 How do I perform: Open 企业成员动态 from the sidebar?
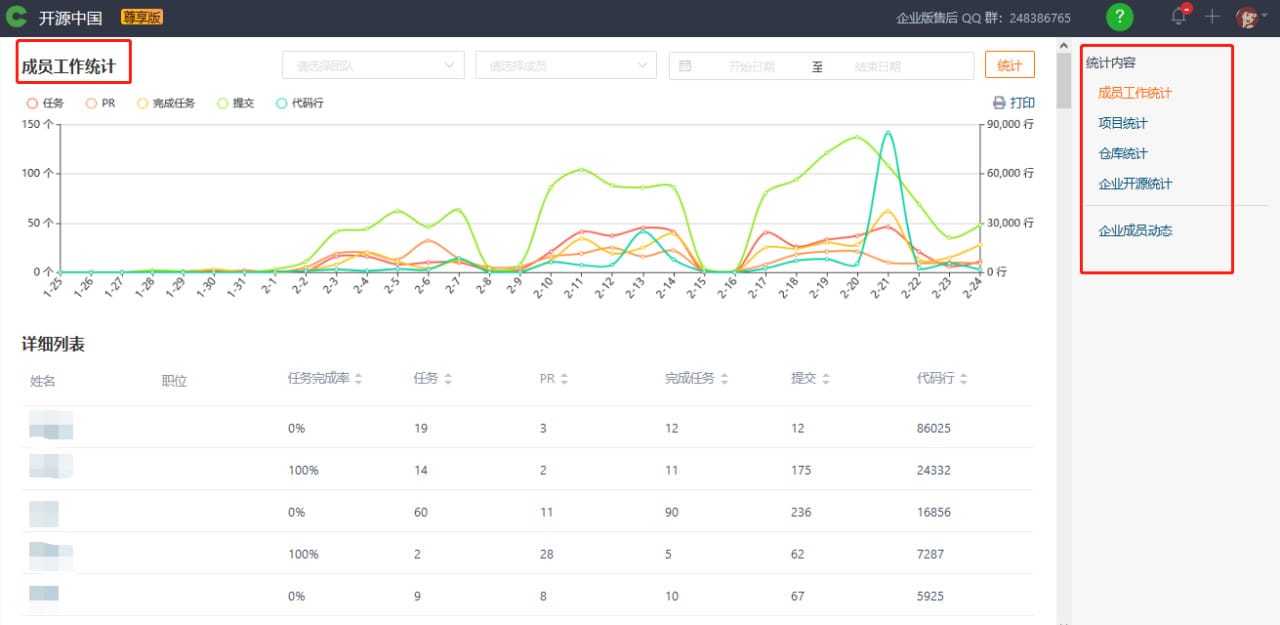(1135, 230)
